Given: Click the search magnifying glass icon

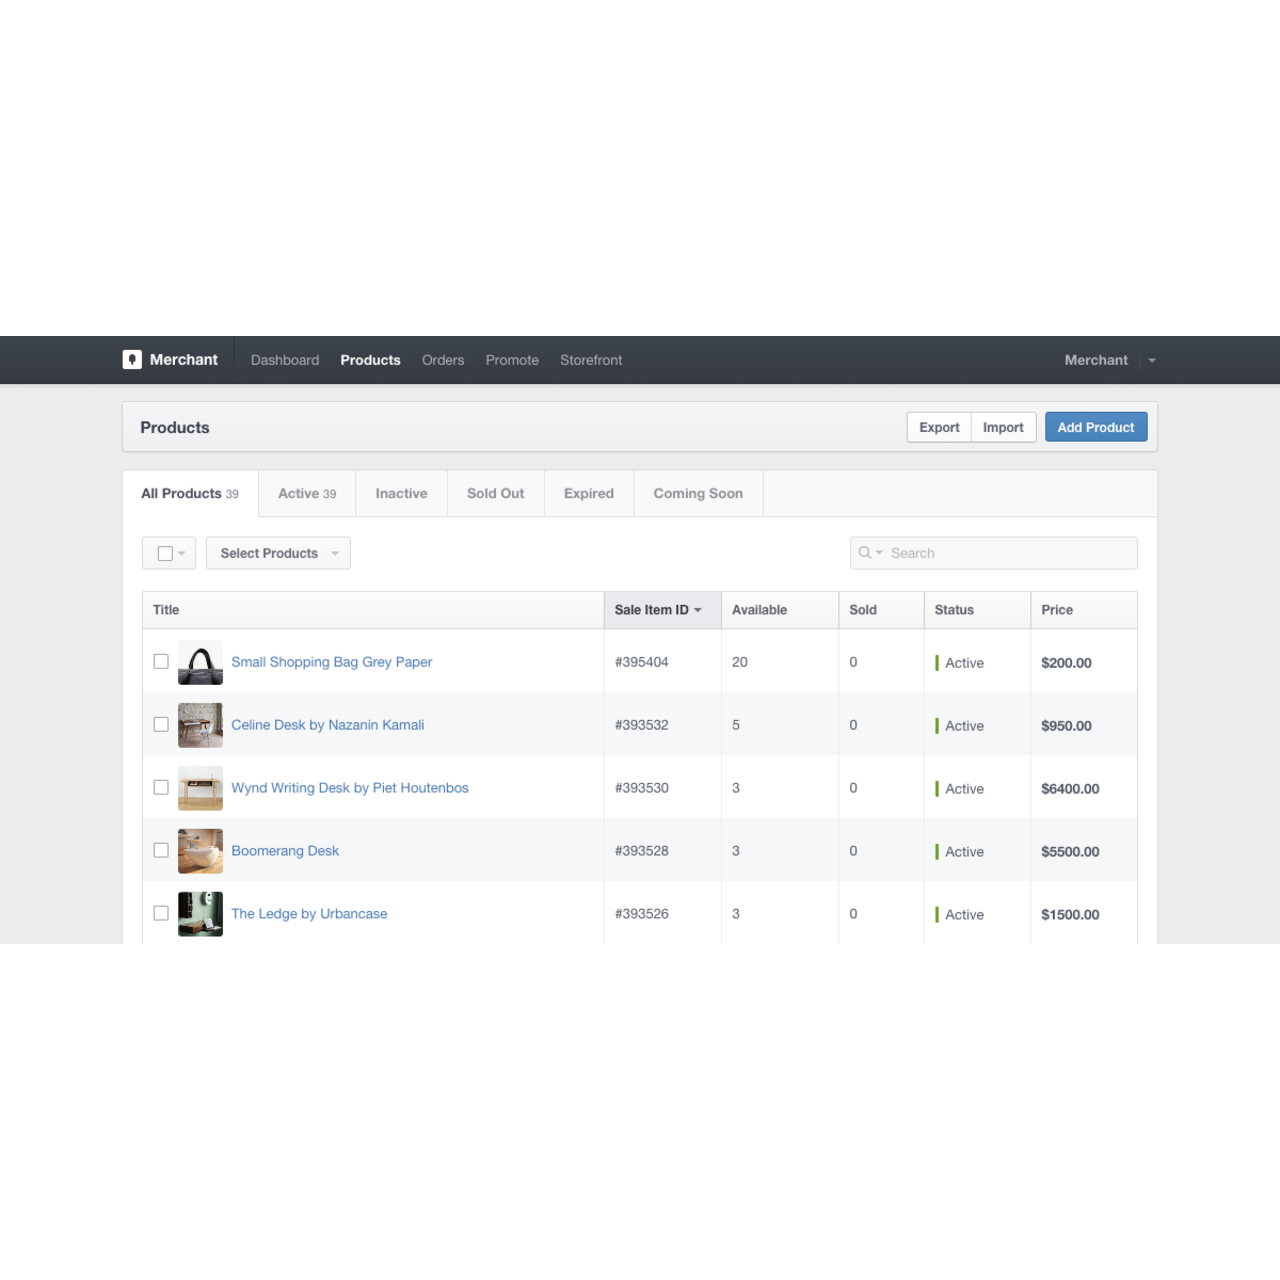Looking at the screenshot, I should (864, 552).
